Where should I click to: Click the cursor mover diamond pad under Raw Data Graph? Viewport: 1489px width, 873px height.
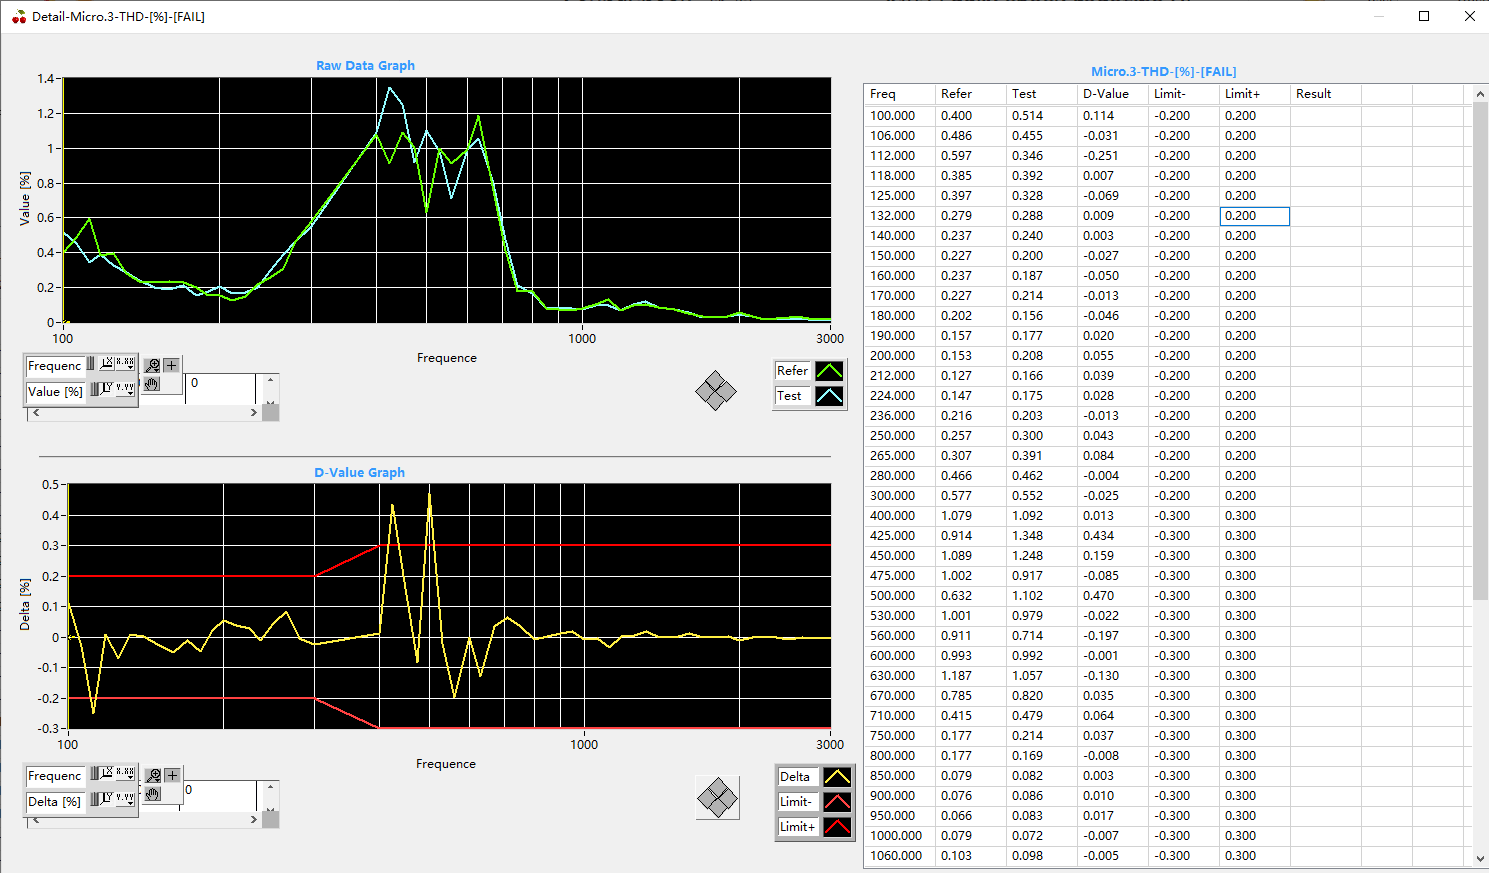pos(716,390)
